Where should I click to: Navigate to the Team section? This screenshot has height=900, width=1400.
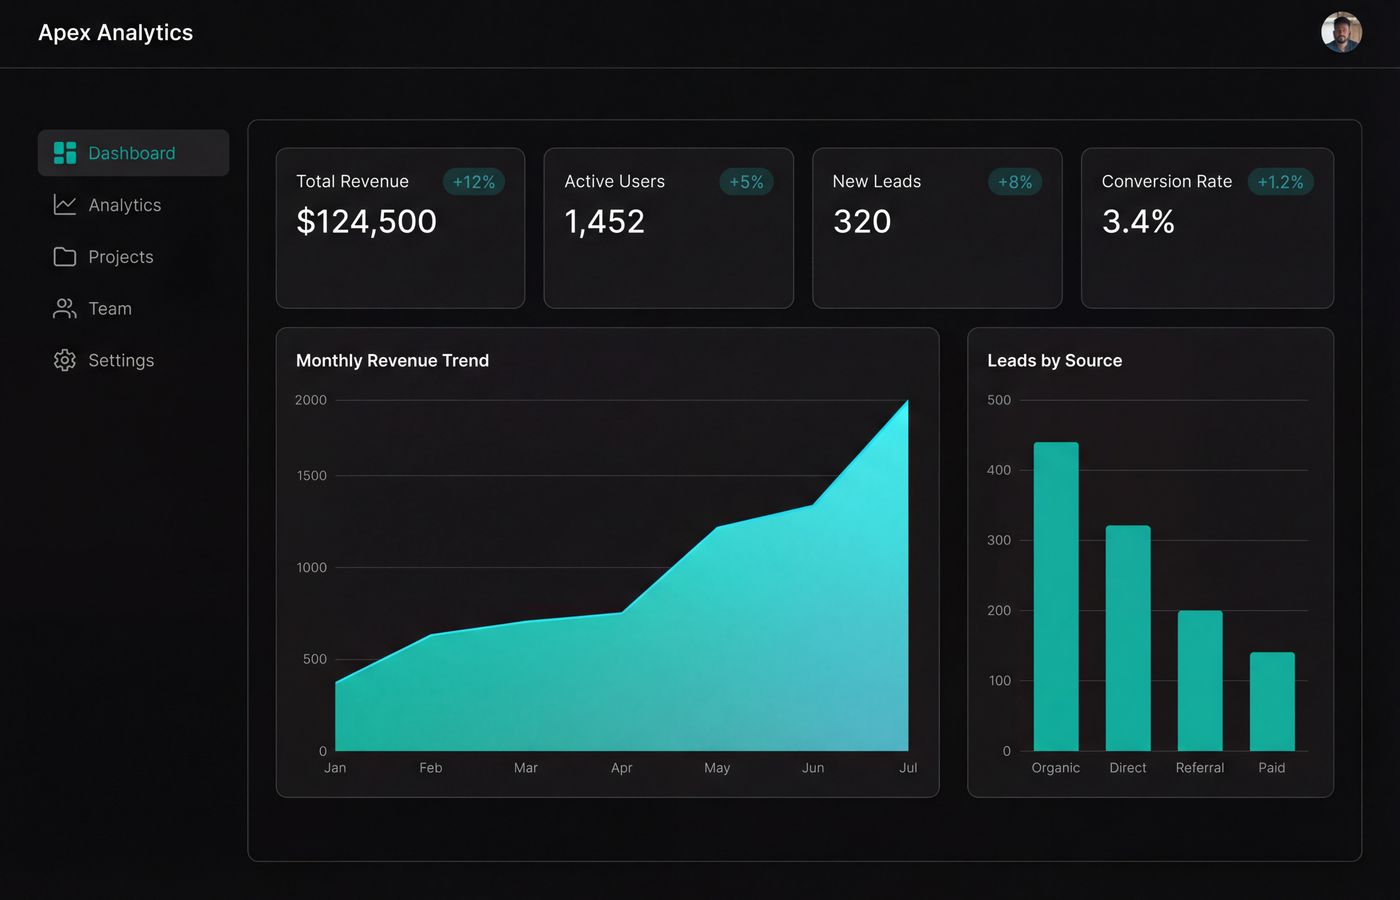[110, 308]
